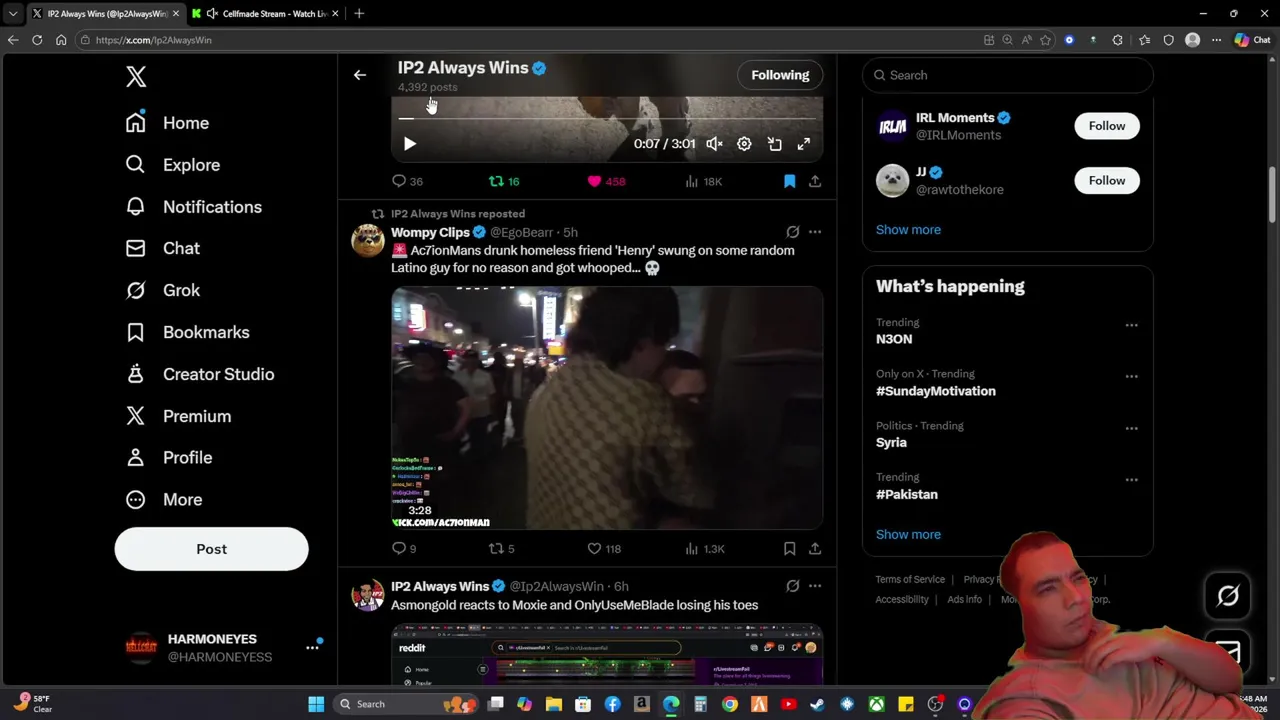The image size is (1280, 720).
Task: Follow IRL Moments
Action: click(x=1107, y=126)
